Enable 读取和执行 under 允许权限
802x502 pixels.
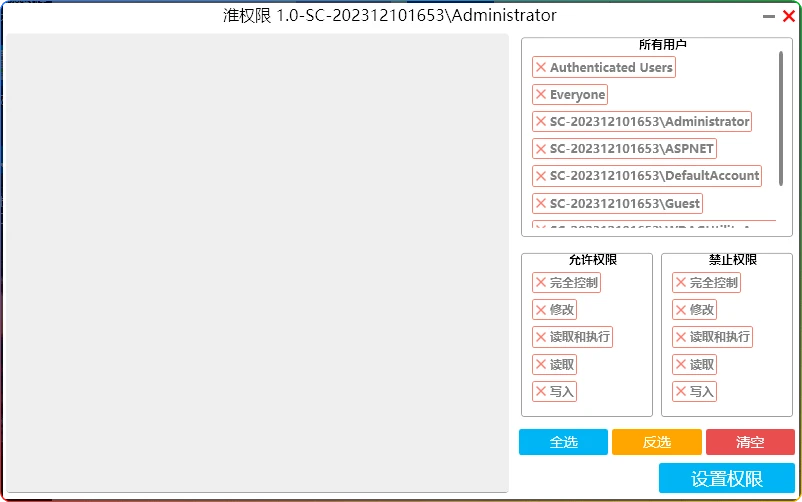tap(572, 337)
